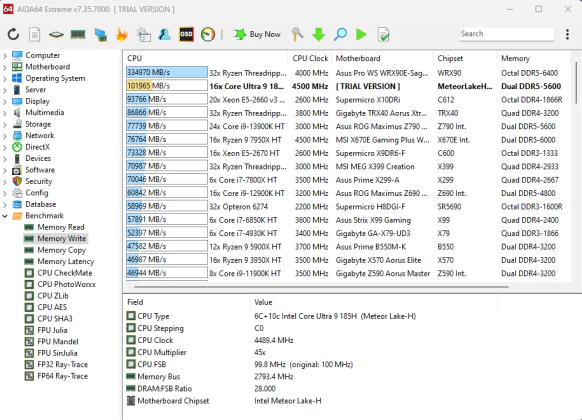Open the CPU SHA3 benchmark
Screen dimensions: 582x420
(x=55, y=319)
